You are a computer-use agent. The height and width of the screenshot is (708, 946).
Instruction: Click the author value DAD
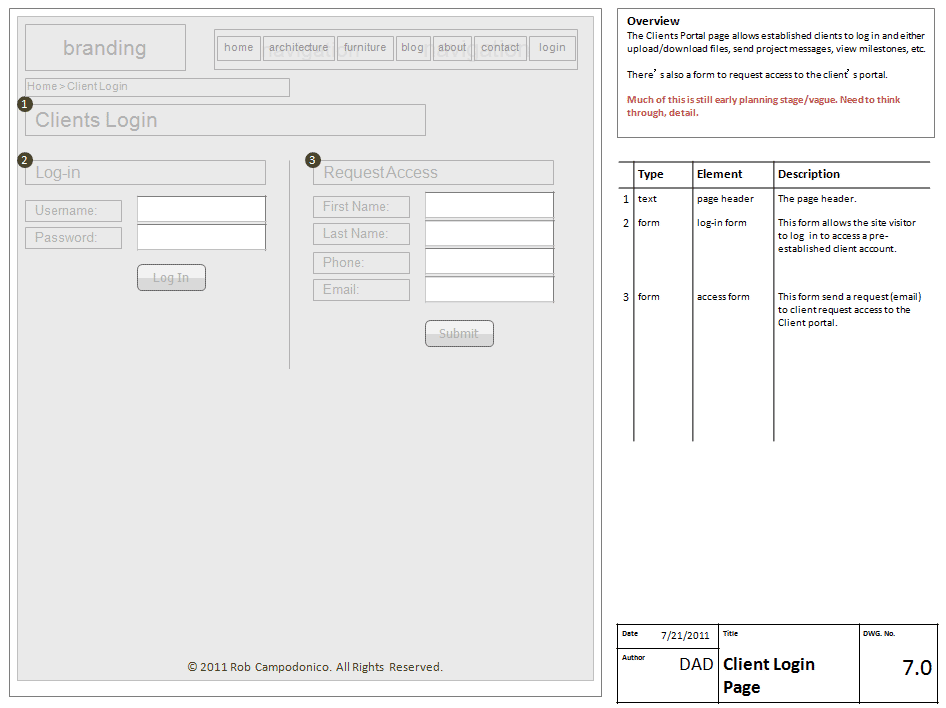pyautogui.click(x=696, y=665)
